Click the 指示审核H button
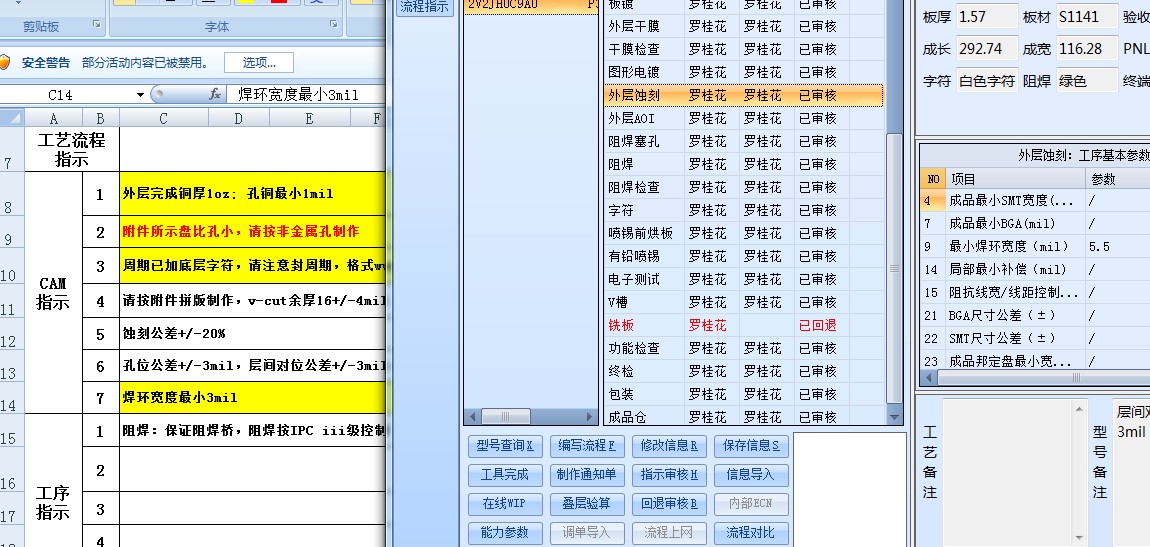Screen dimensions: 1150x547 [x=669, y=475]
